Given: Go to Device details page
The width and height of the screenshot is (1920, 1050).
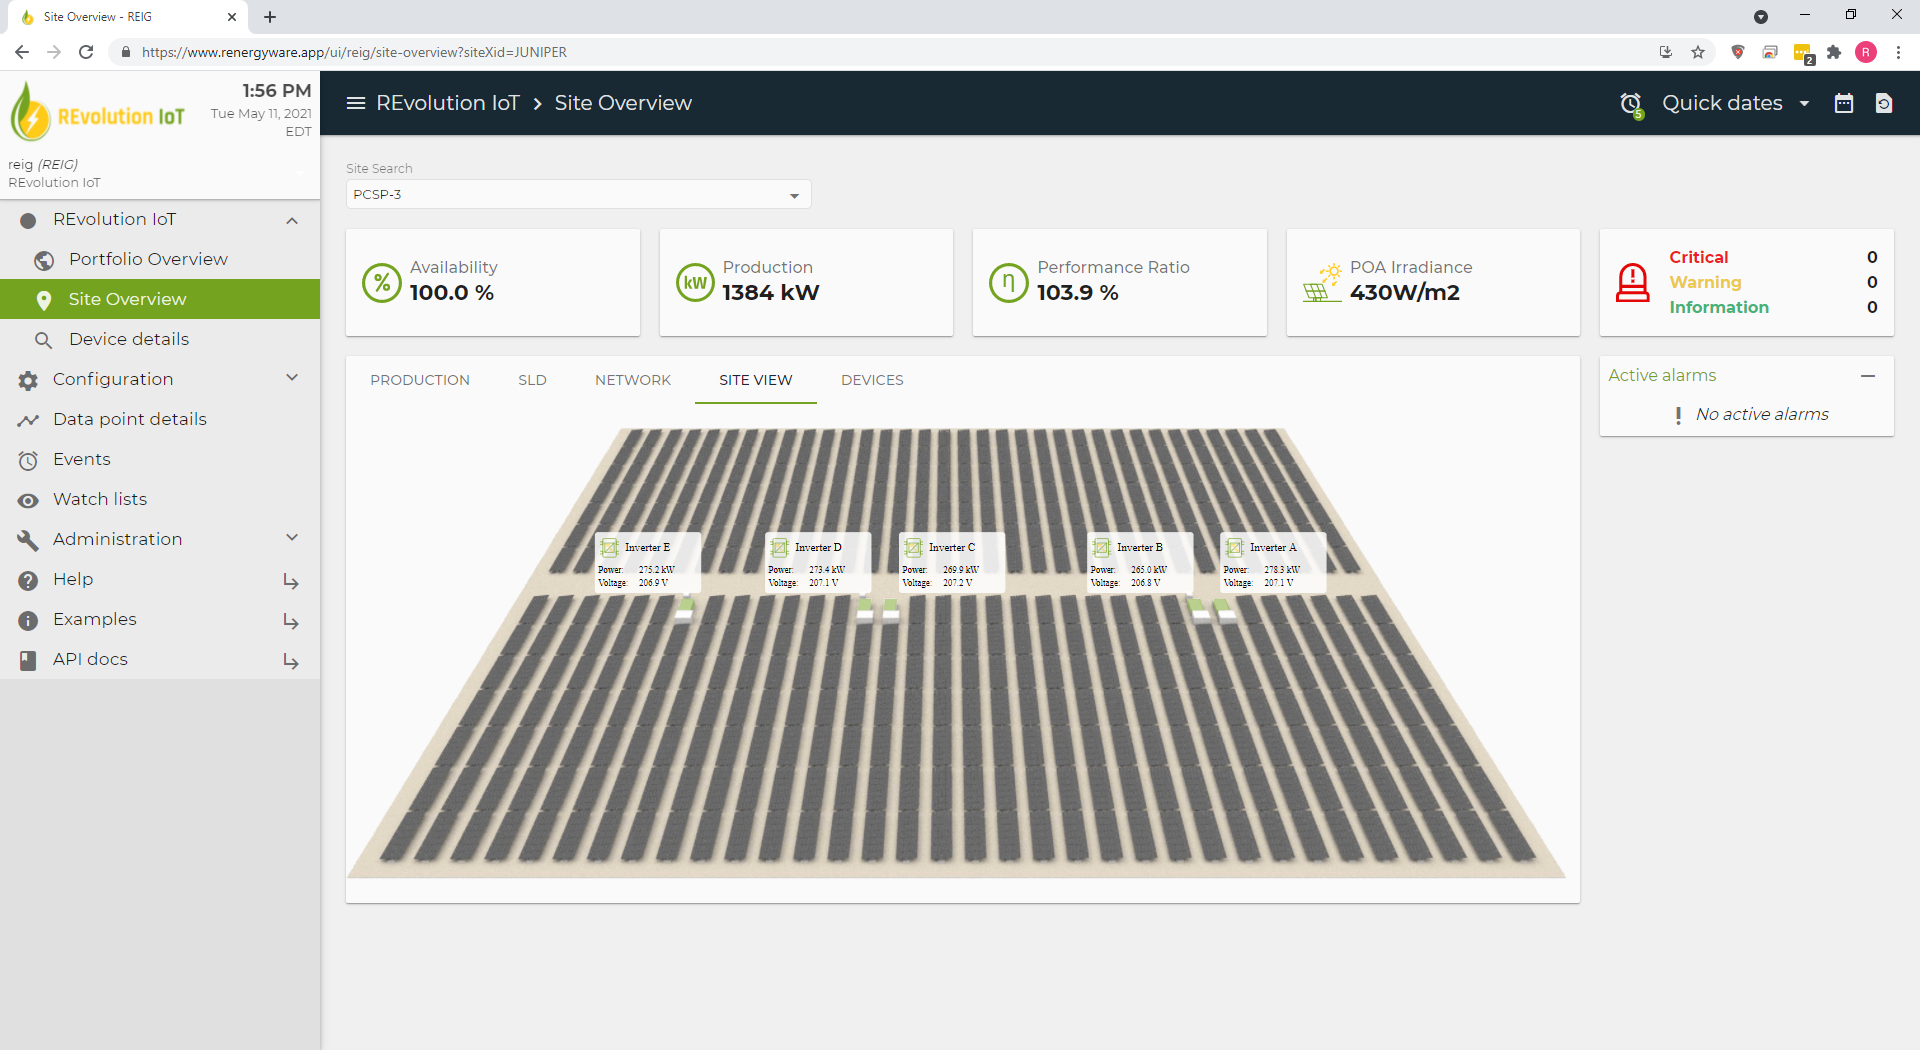Looking at the screenshot, I should (160, 339).
